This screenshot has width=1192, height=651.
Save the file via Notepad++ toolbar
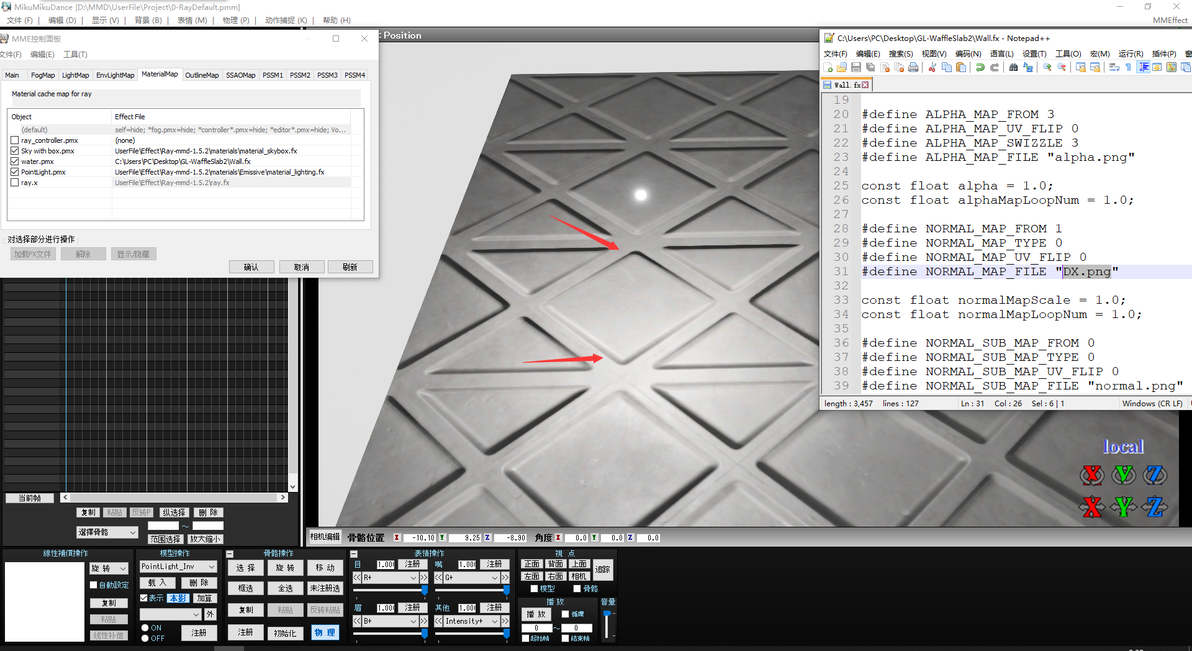tap(856, 67)
